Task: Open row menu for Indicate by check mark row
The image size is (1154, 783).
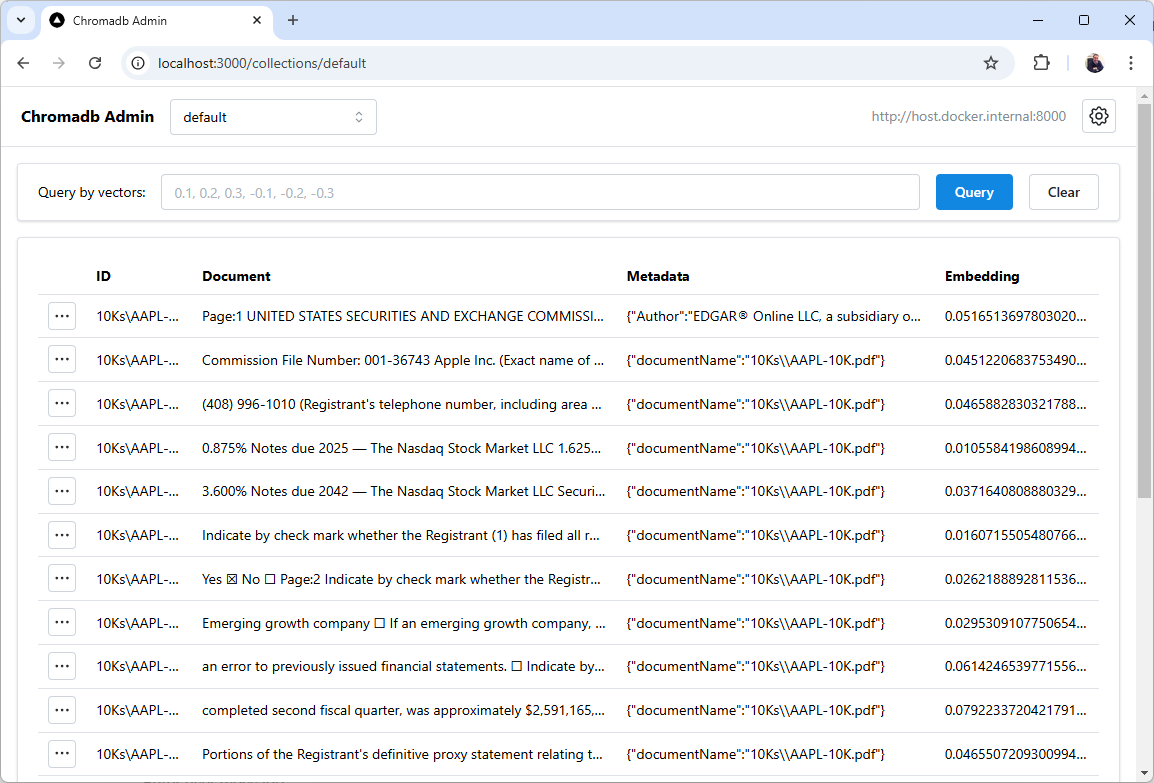Action: [x=62, y=535]
